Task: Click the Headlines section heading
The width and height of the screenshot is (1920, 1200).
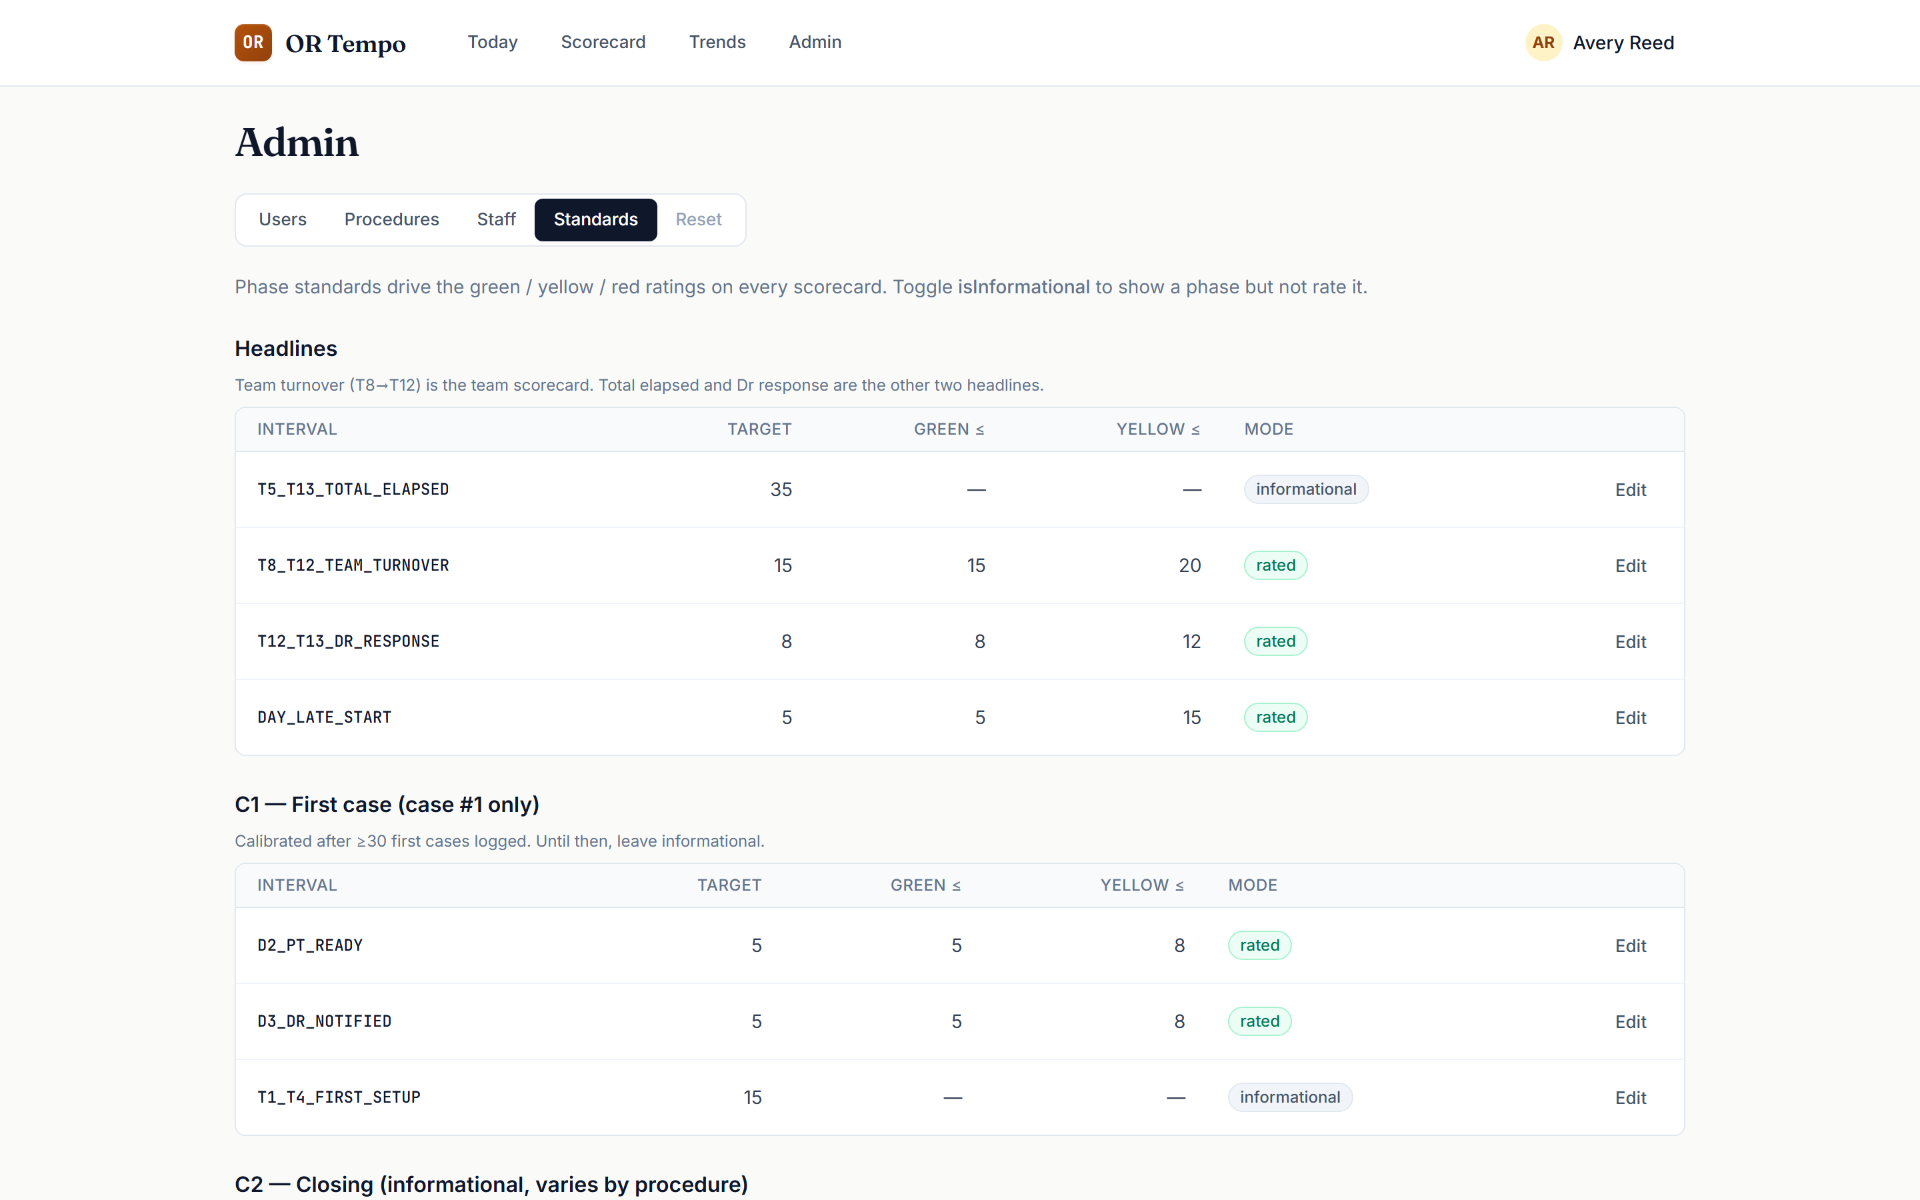Action: coord(286,349)
